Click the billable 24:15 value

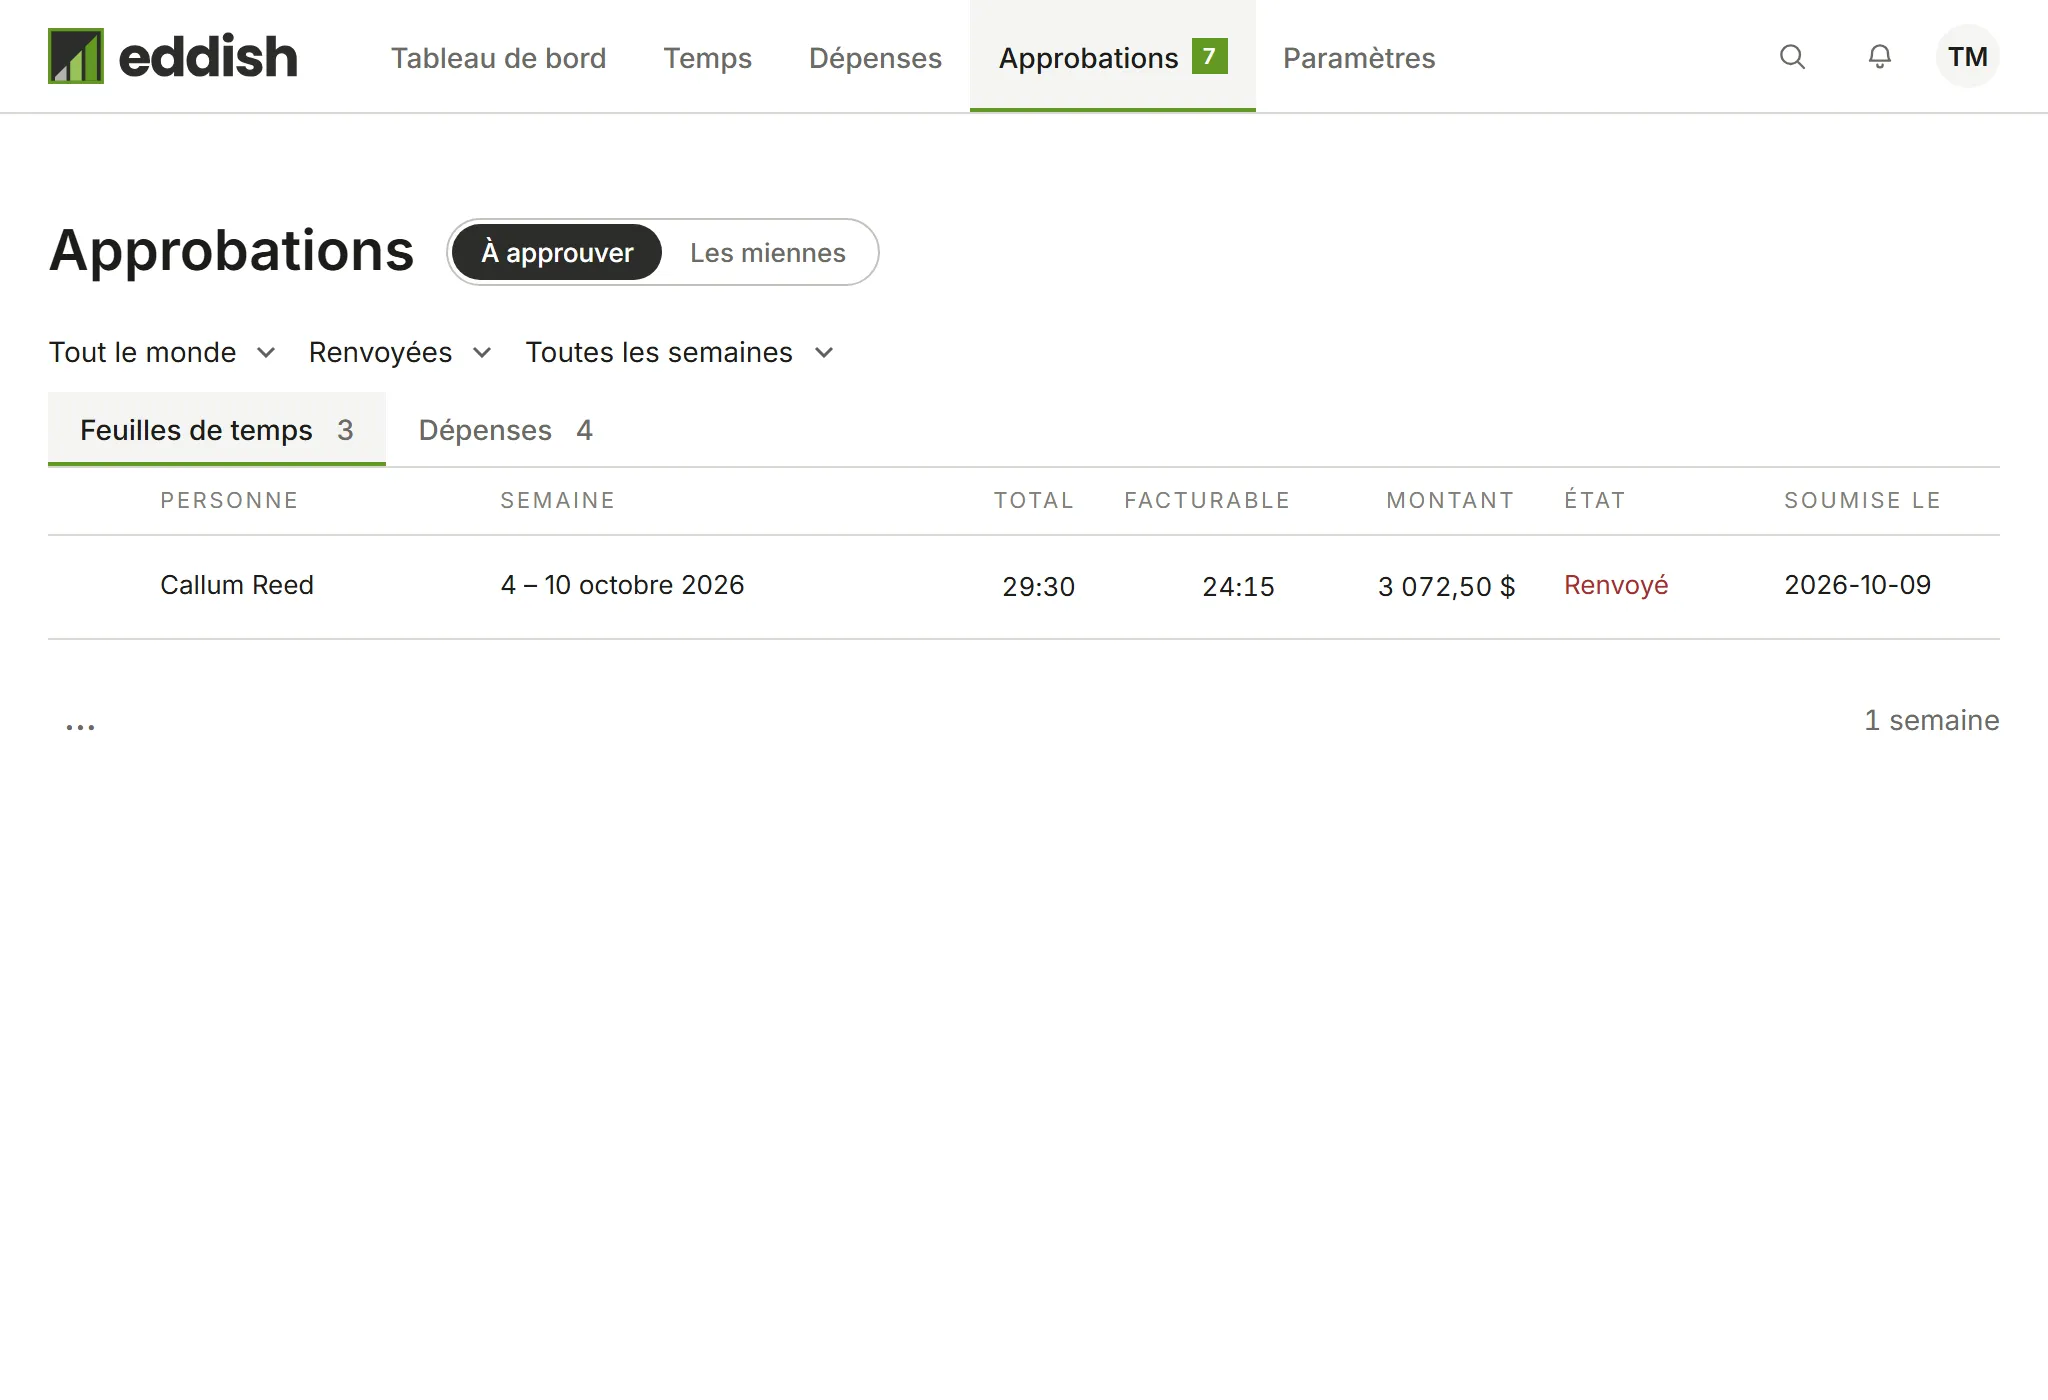pos(1238,586)
